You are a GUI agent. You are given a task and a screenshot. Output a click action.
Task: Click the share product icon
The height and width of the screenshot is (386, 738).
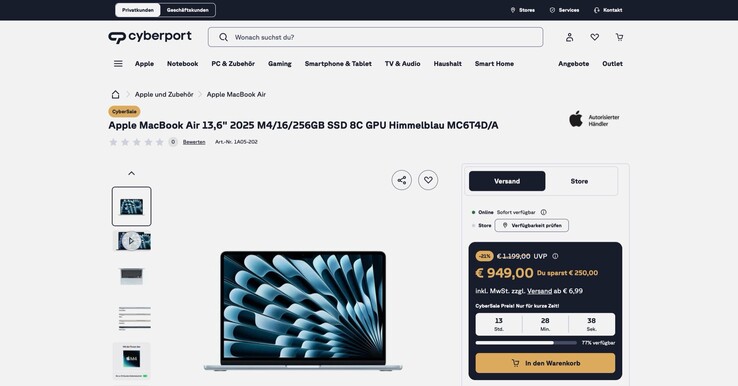tap(401, 180)
